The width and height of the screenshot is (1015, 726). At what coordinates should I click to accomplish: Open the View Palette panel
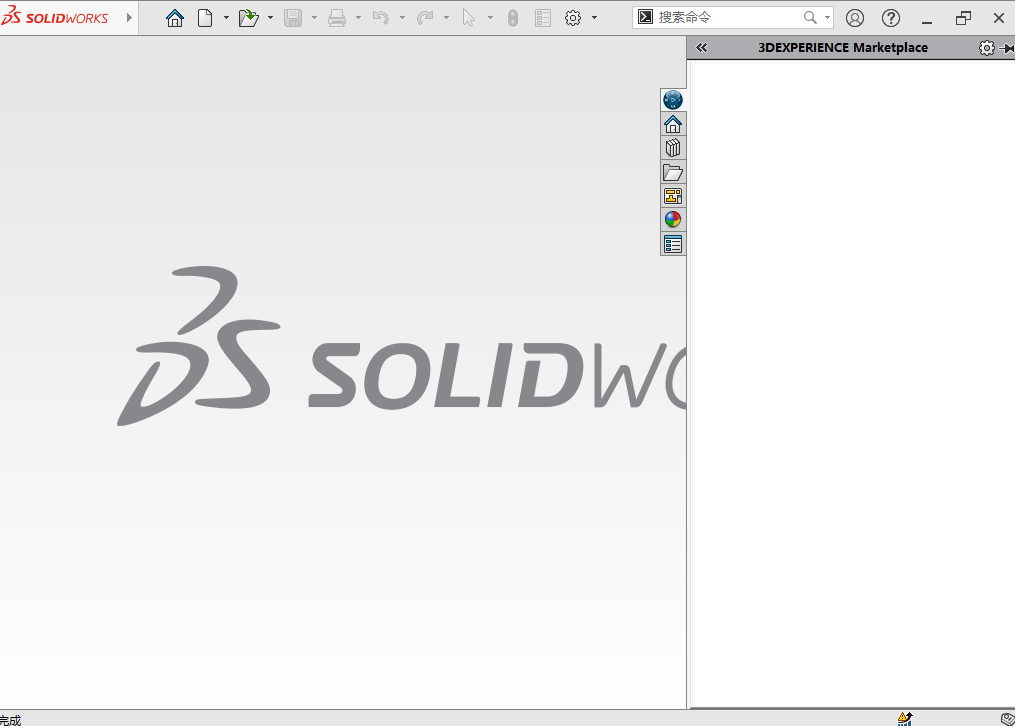coord(673,195)
